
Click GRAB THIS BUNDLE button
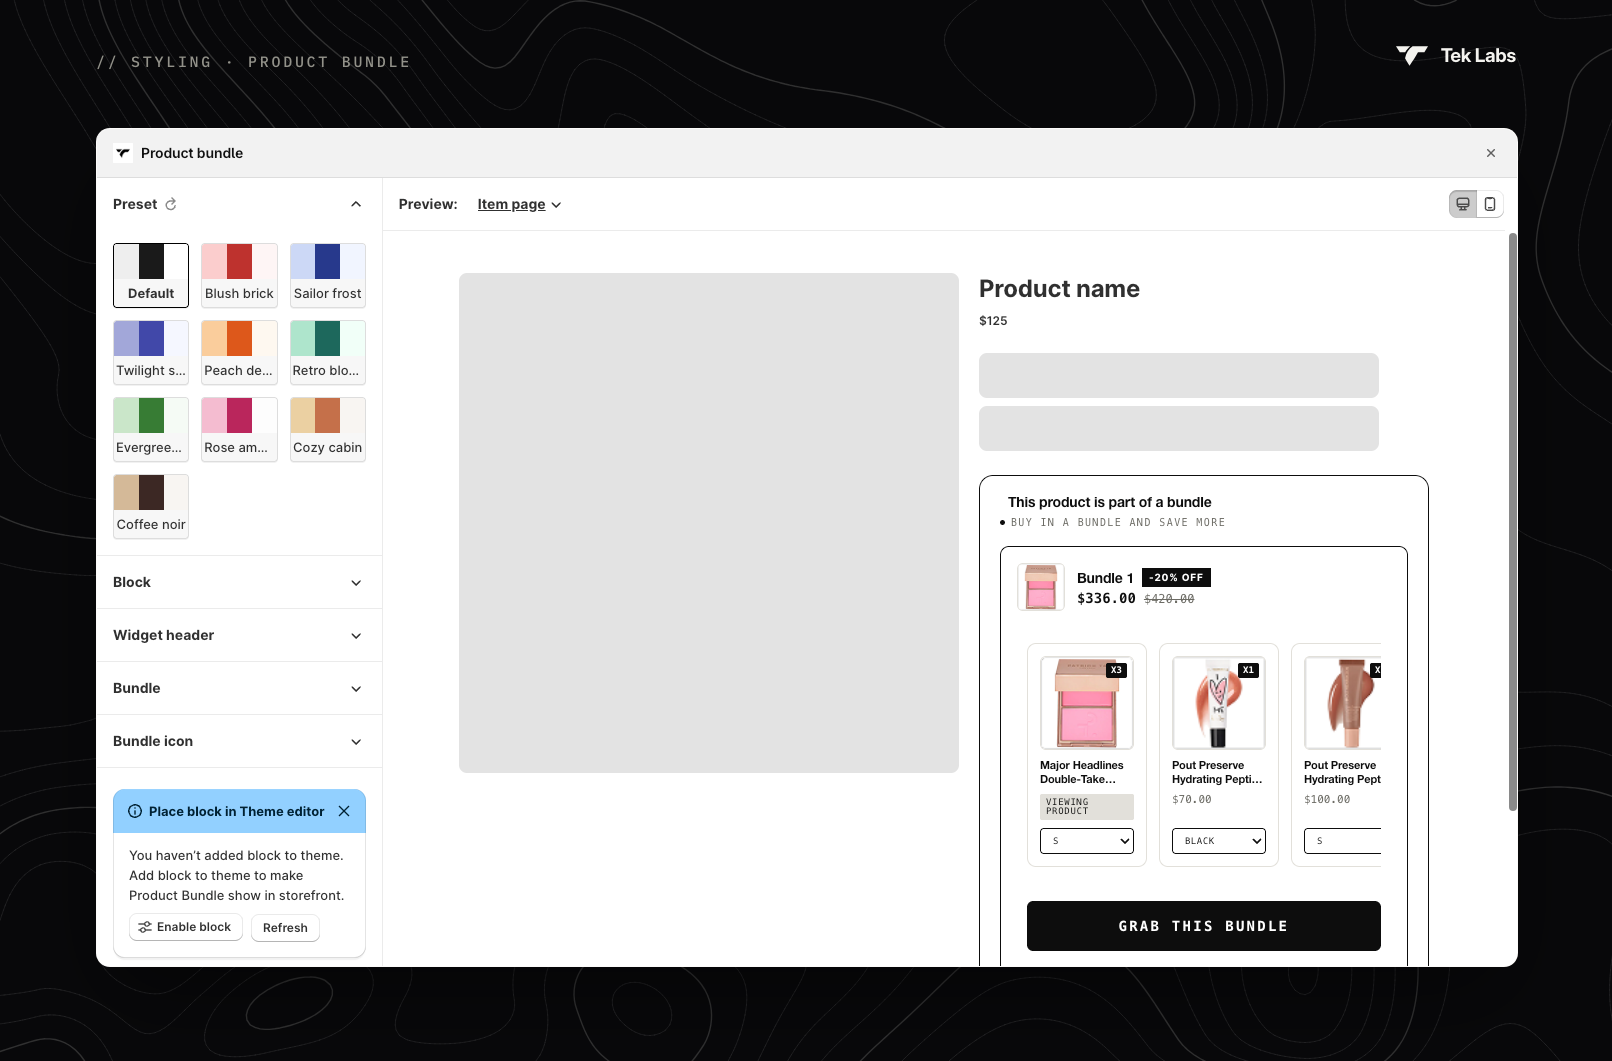(x=1204, y=926)
